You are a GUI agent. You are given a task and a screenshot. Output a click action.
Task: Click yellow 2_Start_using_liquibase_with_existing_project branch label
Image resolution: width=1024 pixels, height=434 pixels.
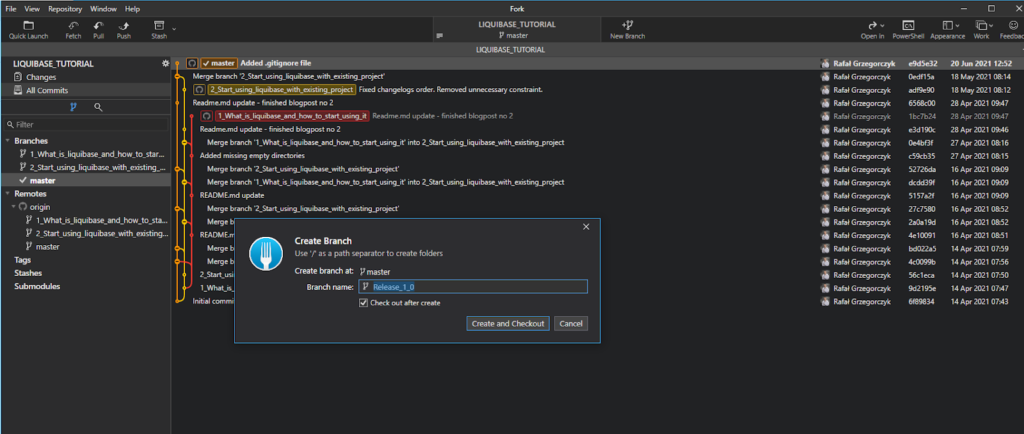pos(282,89)
